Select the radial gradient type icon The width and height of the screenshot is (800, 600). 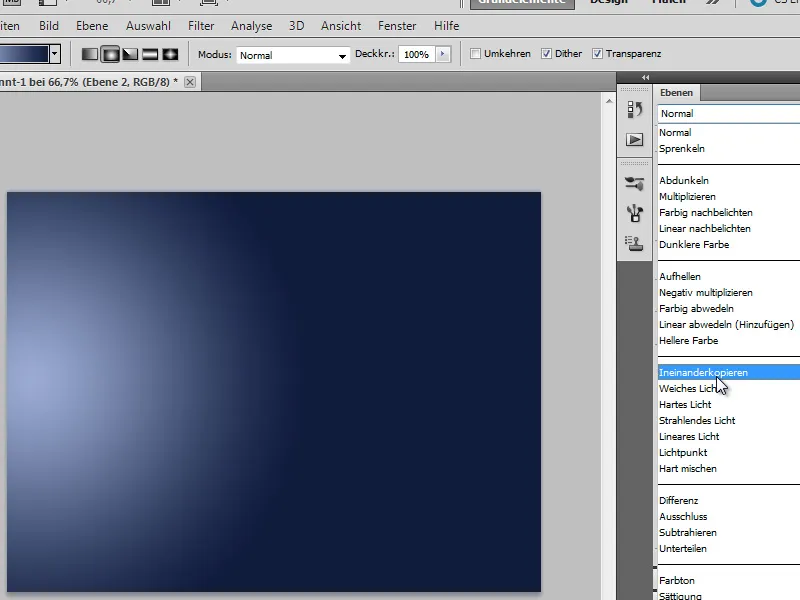point(110,54)
